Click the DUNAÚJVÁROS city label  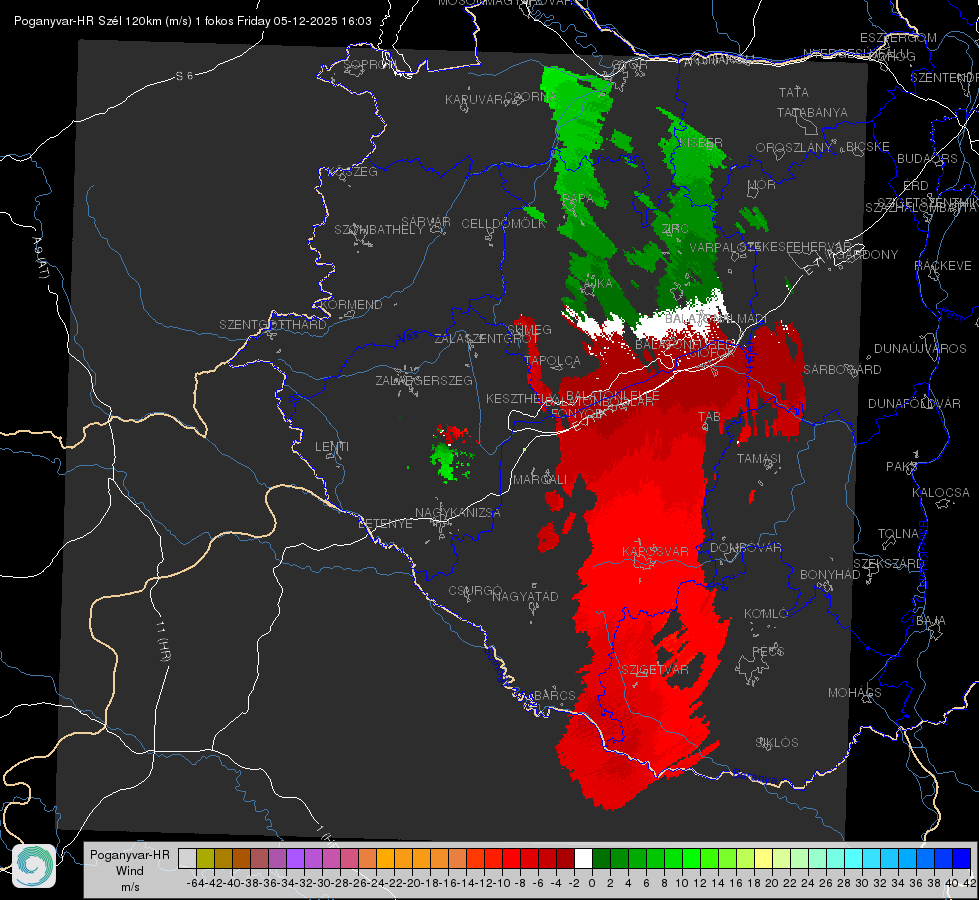[x=920, y=349]
